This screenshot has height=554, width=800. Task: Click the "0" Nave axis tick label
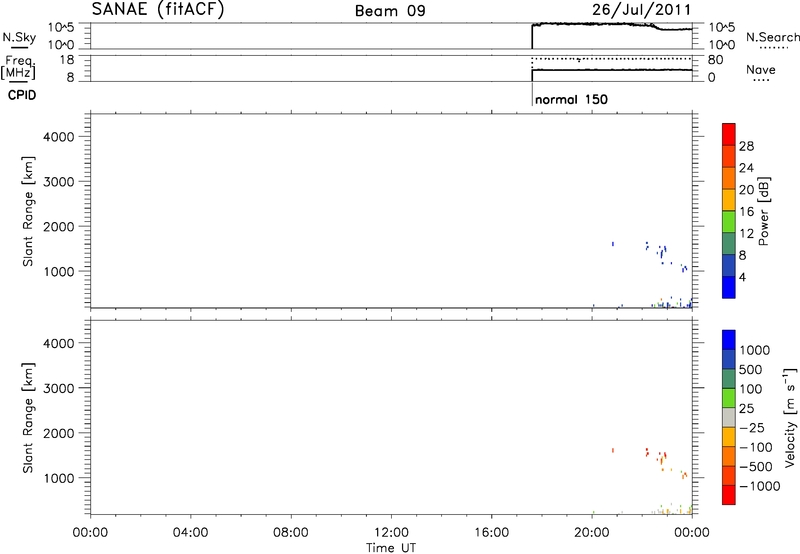tap(712, 78)
